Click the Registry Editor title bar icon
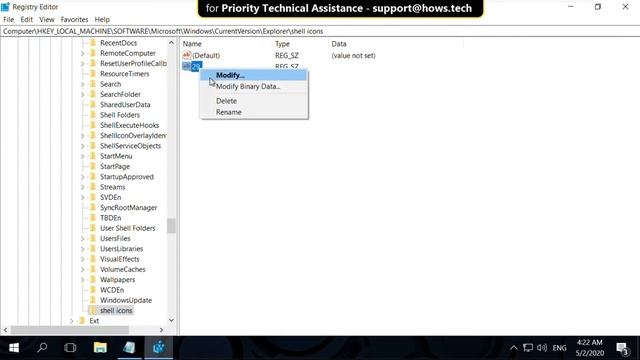 5,7
